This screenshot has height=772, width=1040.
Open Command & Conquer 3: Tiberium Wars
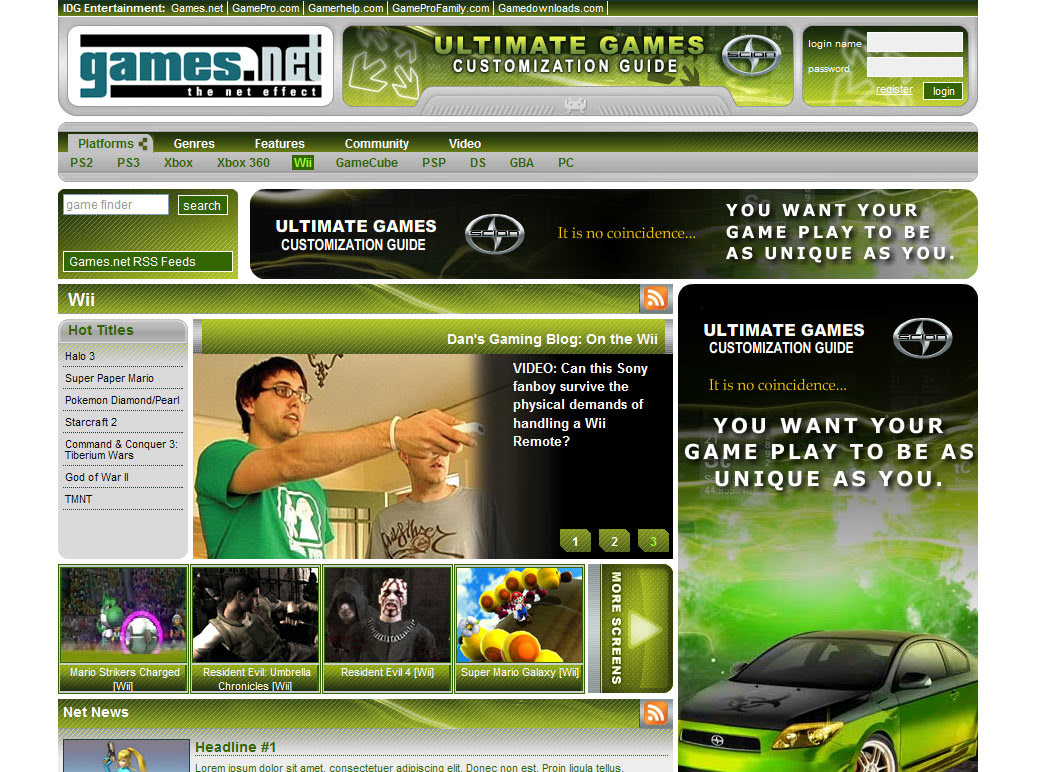[x=121, y=450]
